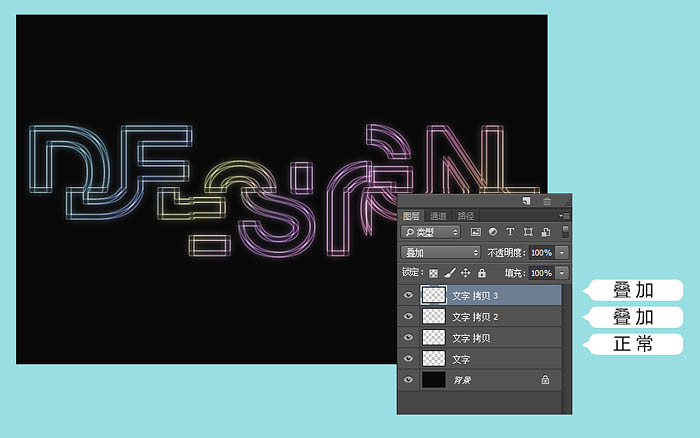Viewport: 700px width, 438px height.
Task: Toggle the layer filtering on/off switch
Action: point(565,232)
